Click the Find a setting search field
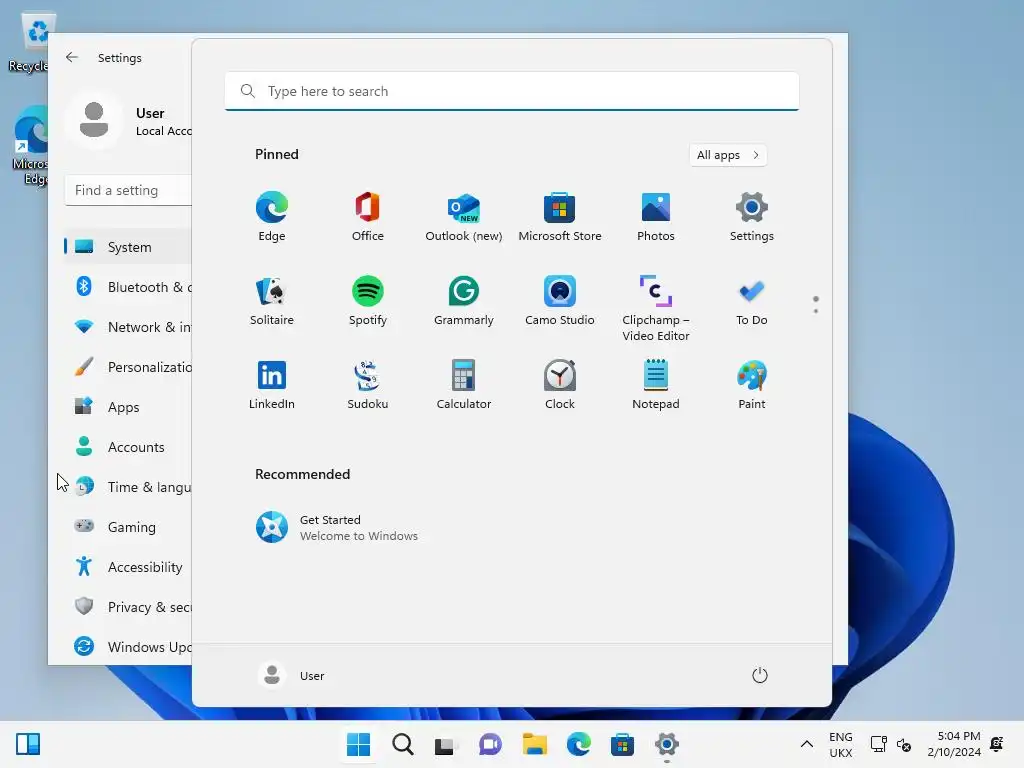This screenshot has width=1024, height=768. (129, 190)
